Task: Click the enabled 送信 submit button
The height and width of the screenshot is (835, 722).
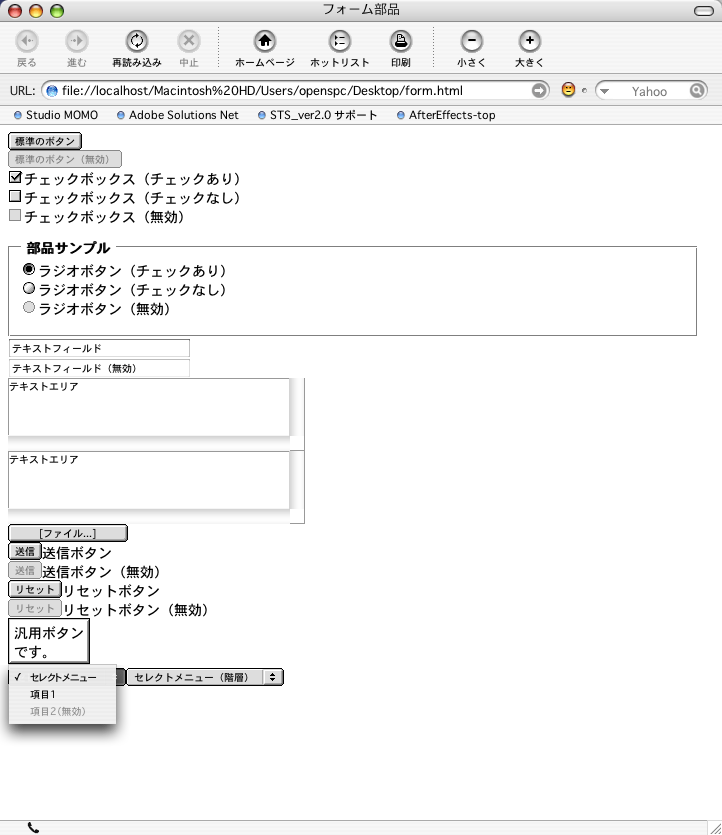Action: tap(24, 552)
